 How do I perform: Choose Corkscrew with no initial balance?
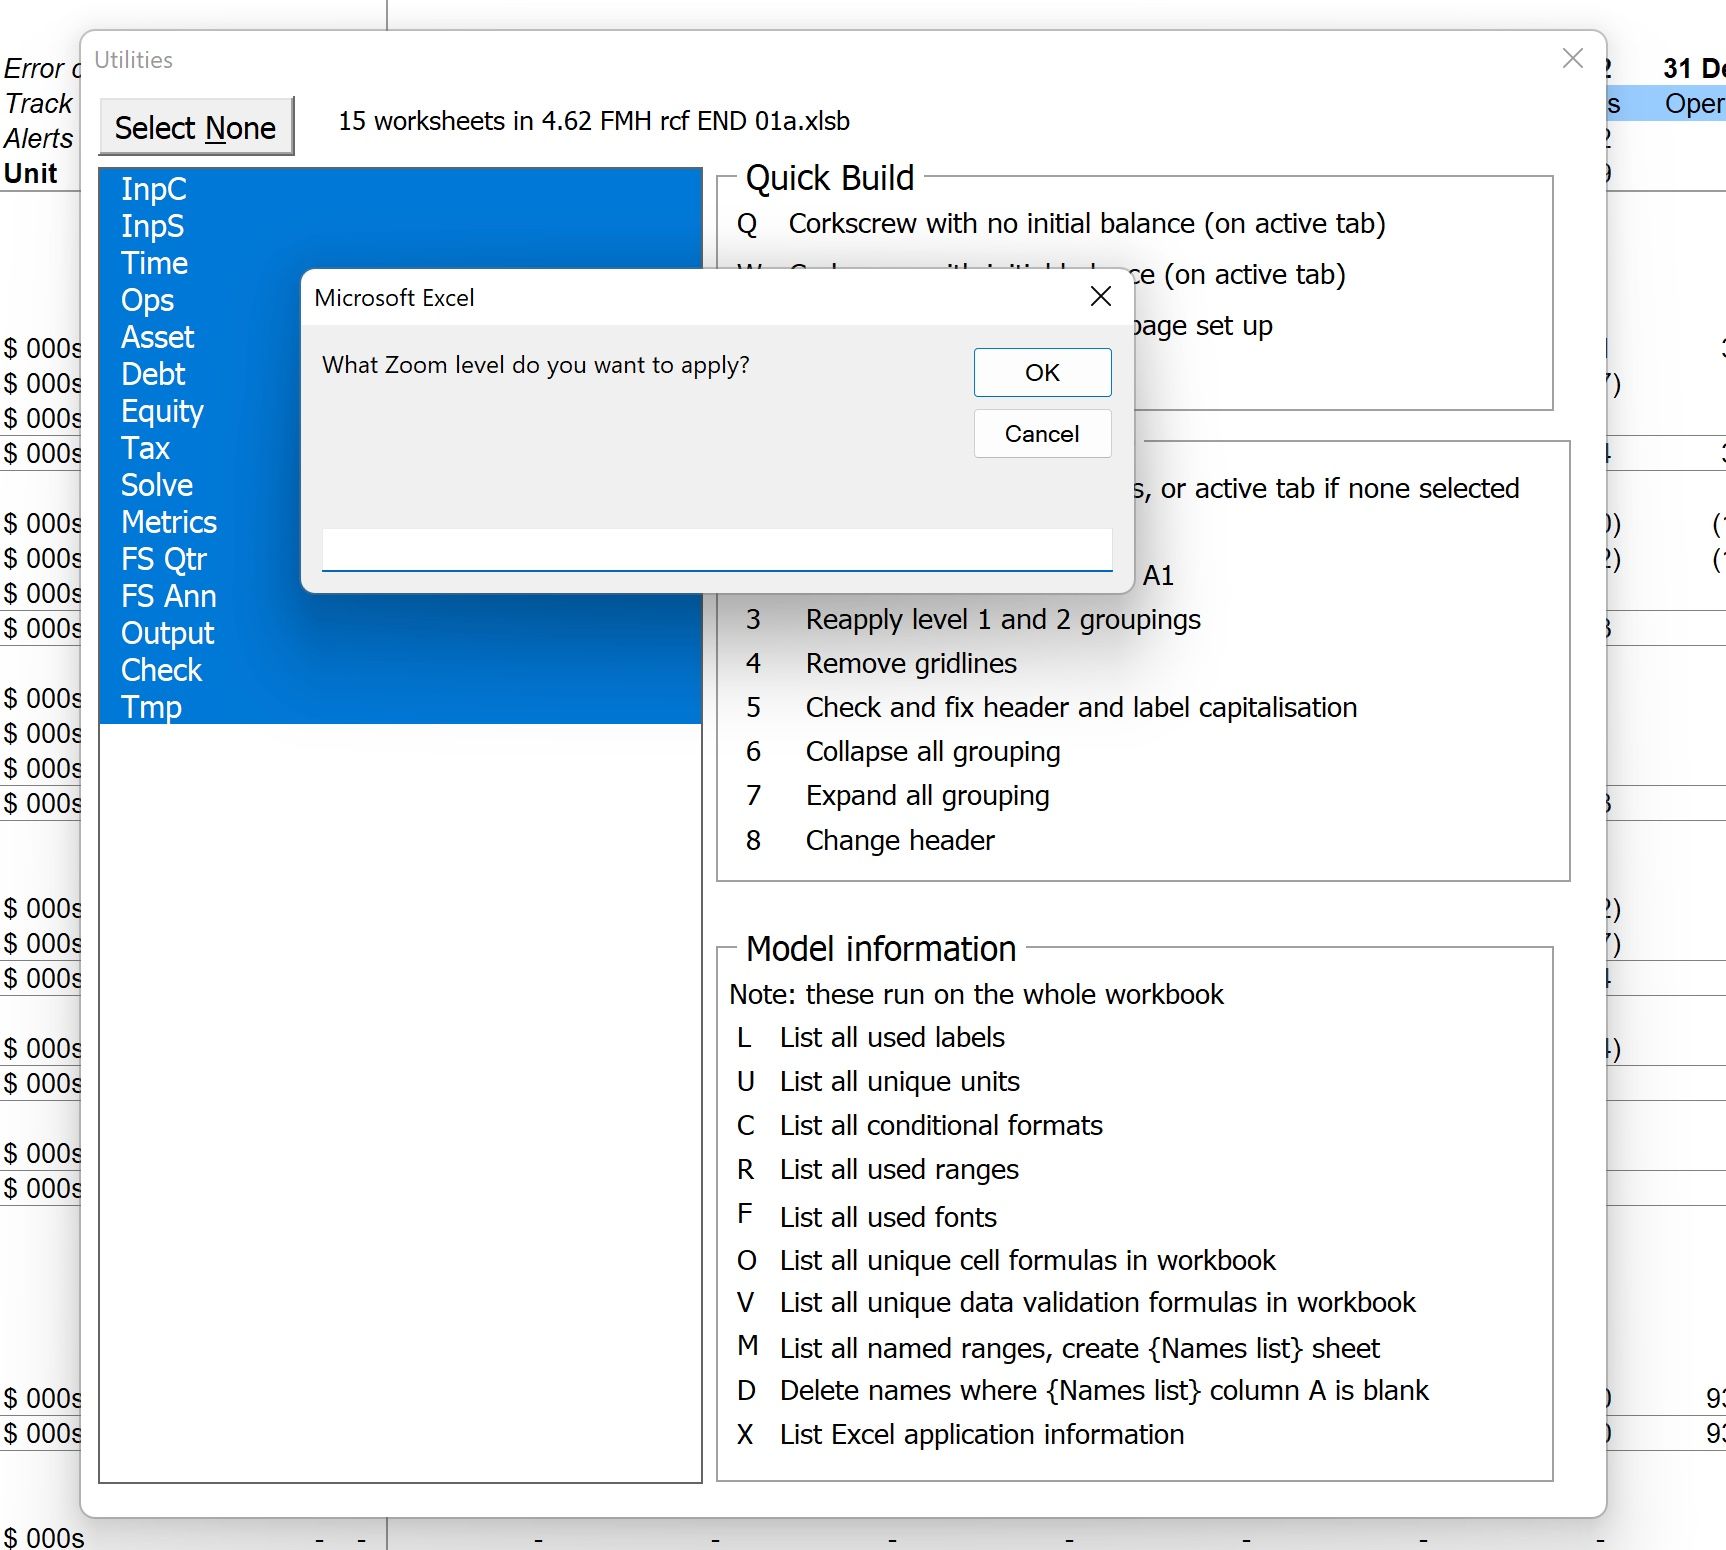point(1087,224)
